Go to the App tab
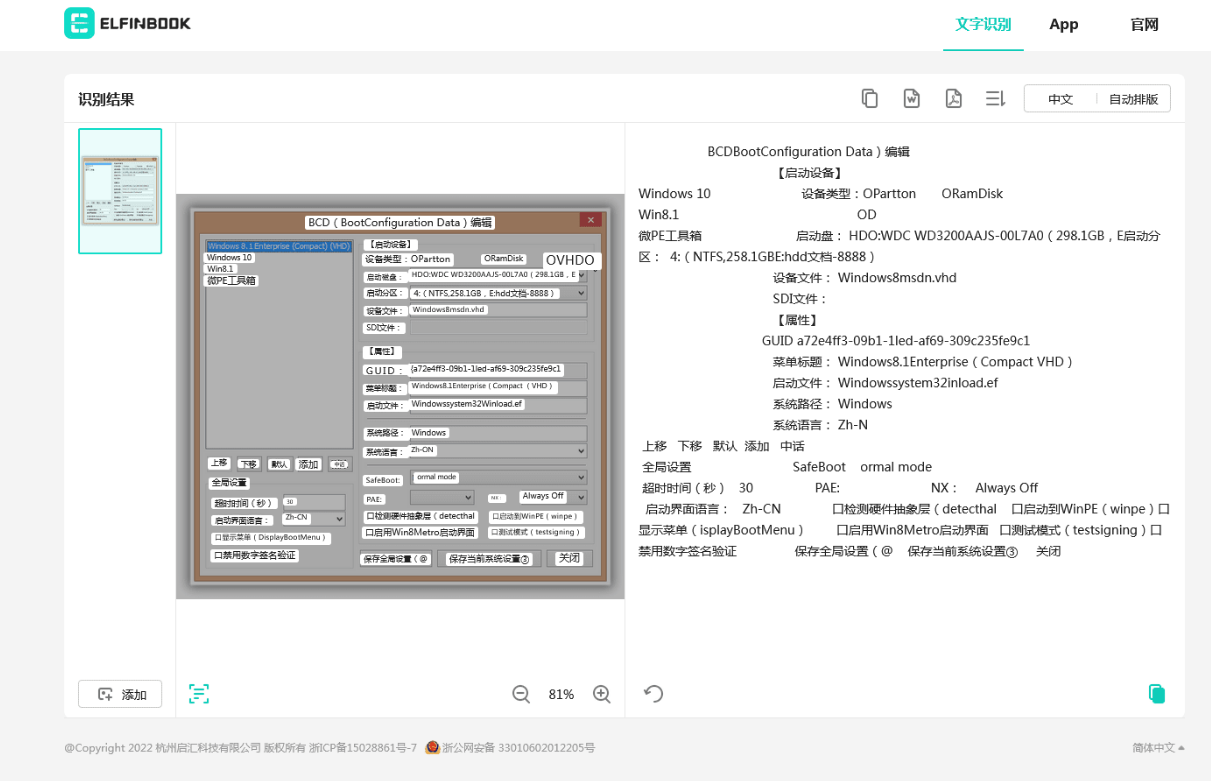 pyautogui.click(x=1063, y=25)
